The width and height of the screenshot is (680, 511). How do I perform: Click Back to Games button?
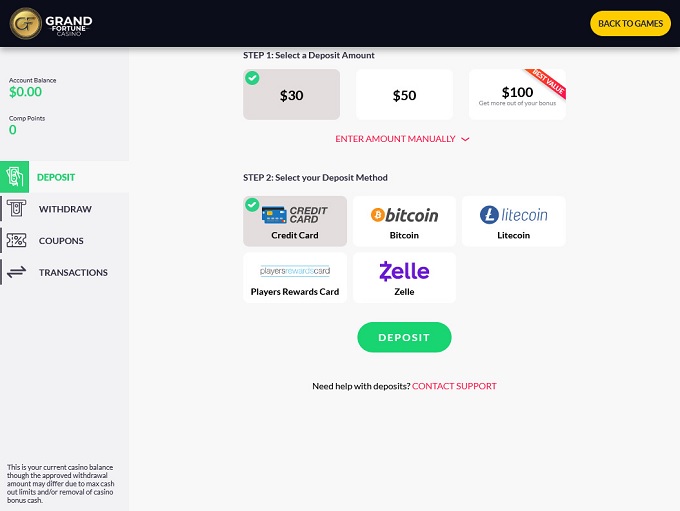click(630, 23)
